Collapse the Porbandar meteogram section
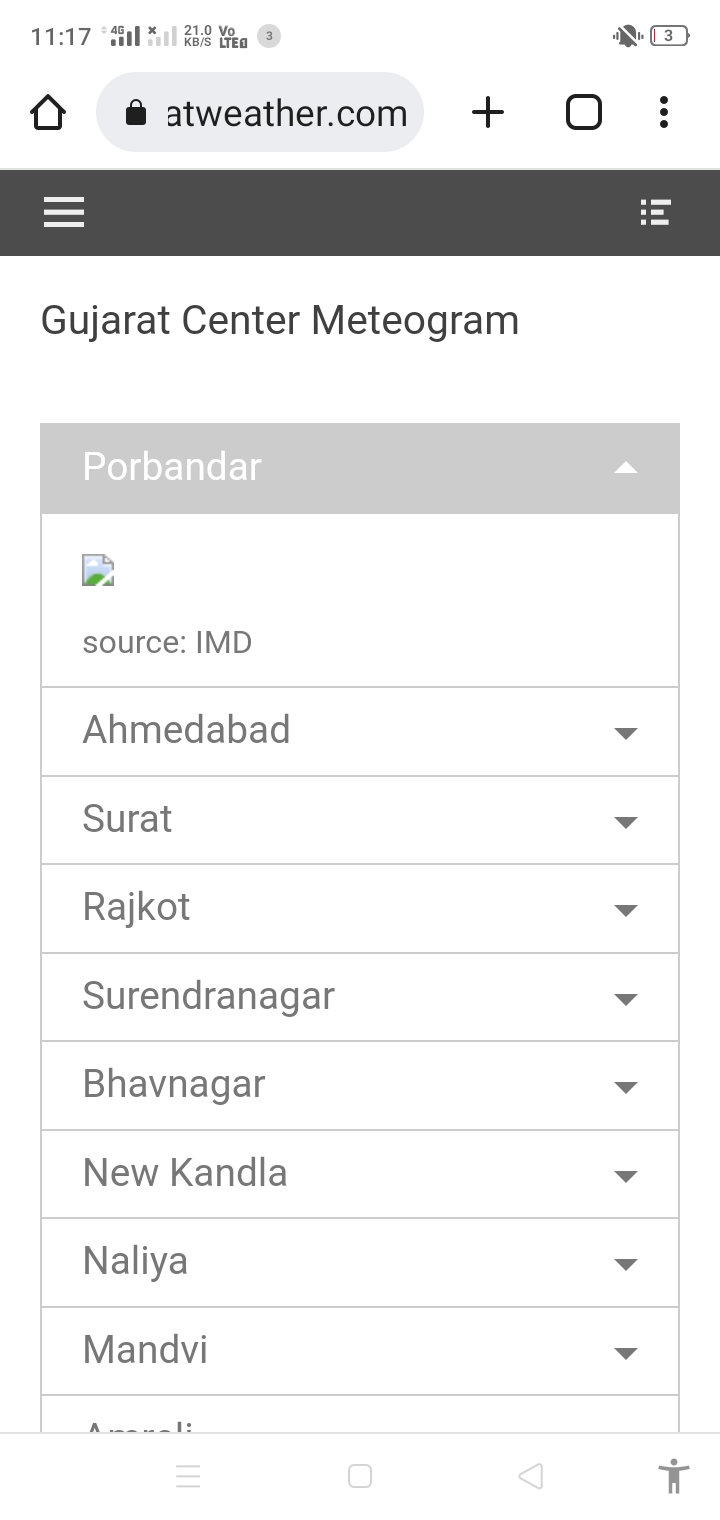Viewport: 720px width, 1520px height. tap(360, 468)
